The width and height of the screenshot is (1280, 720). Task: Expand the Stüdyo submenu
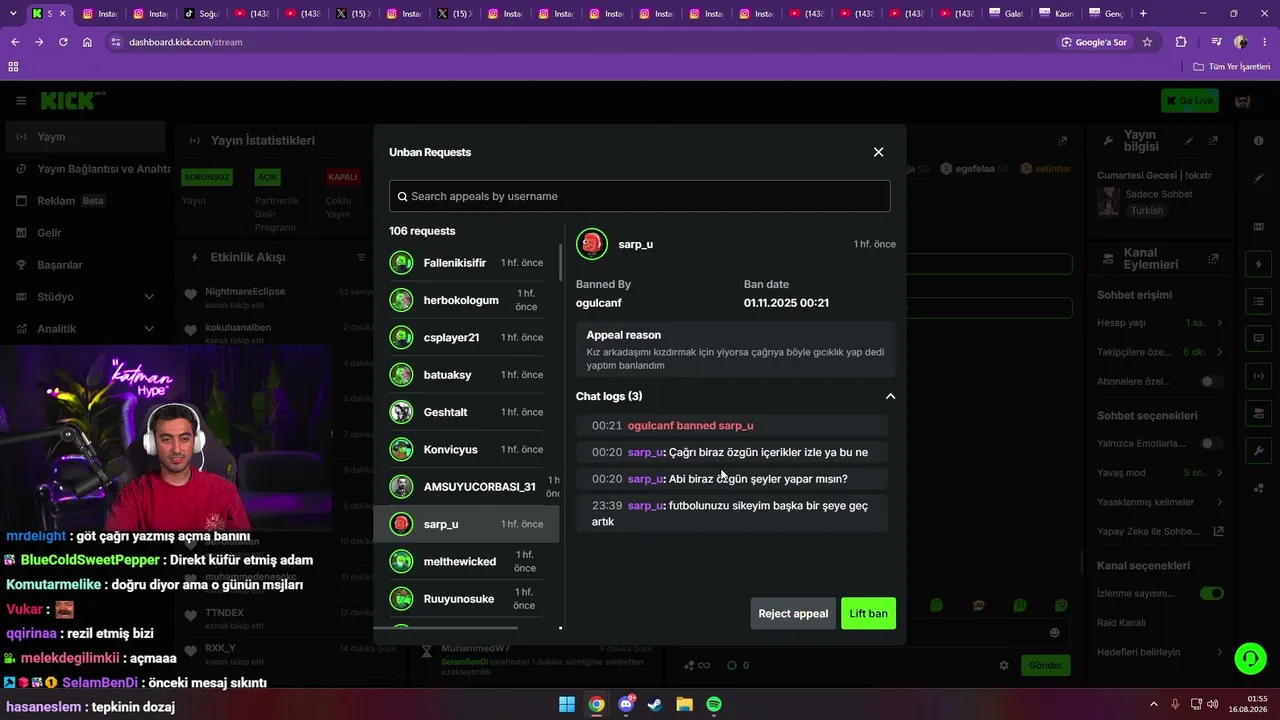[x=85, y=297]
